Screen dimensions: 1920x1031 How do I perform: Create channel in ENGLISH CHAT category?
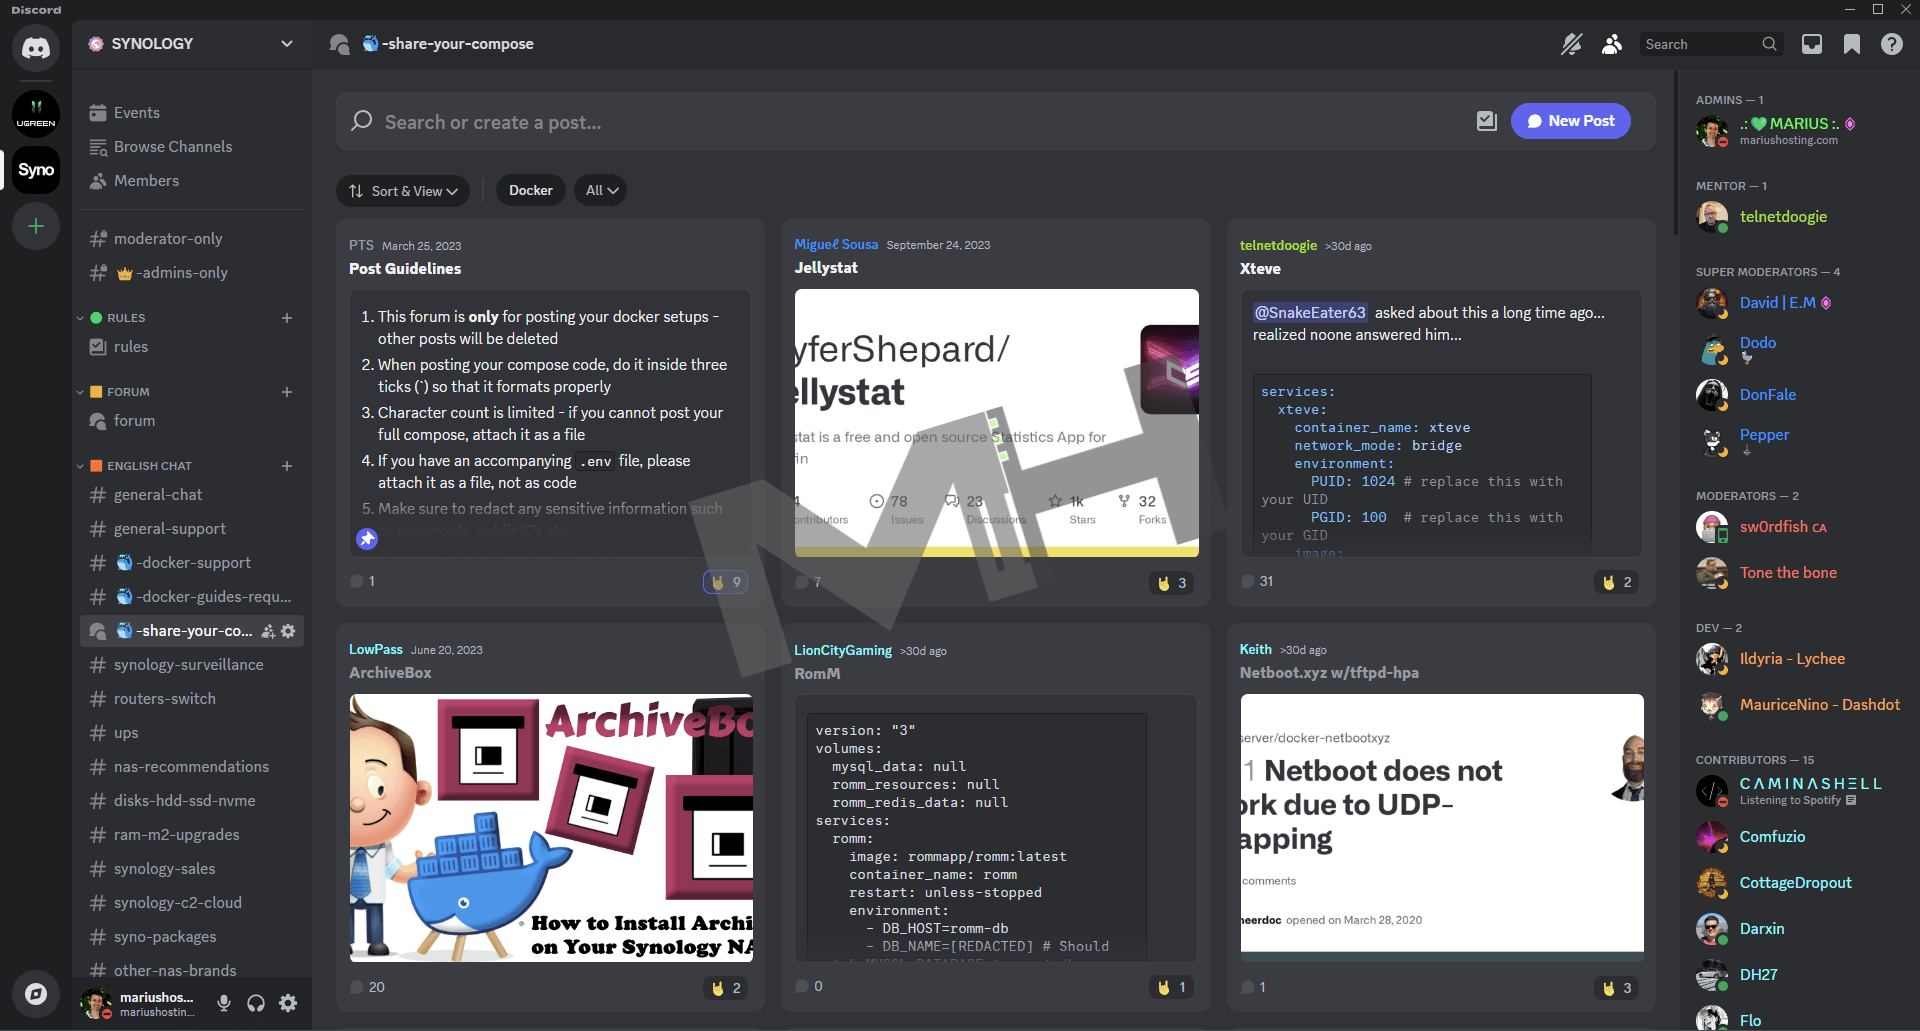[x=287, y=466]
